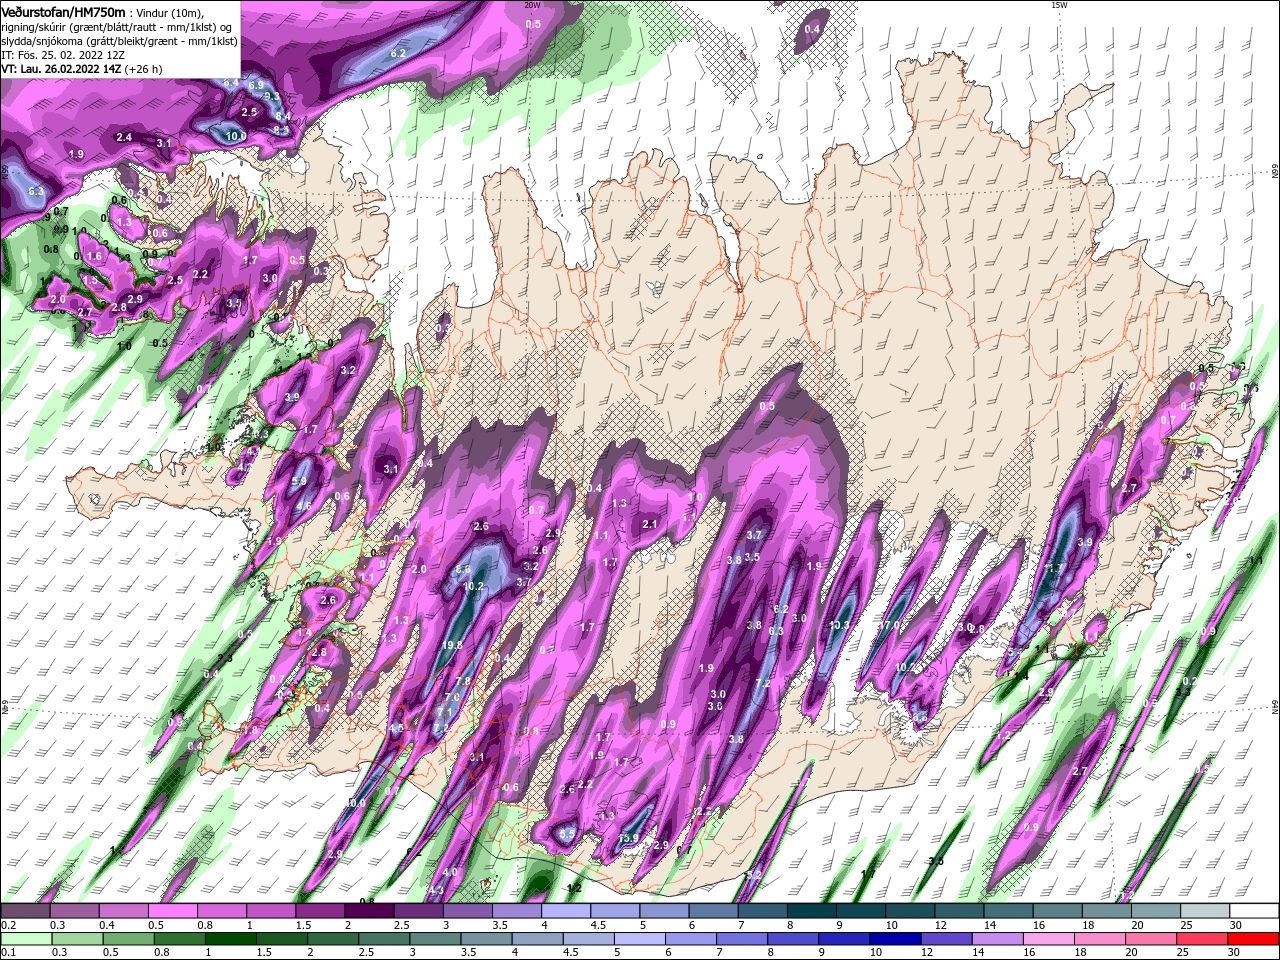Select light grey swatch labeled 25 in upper legend
Screen dimensions: 1280x960
pos(1205,911)
